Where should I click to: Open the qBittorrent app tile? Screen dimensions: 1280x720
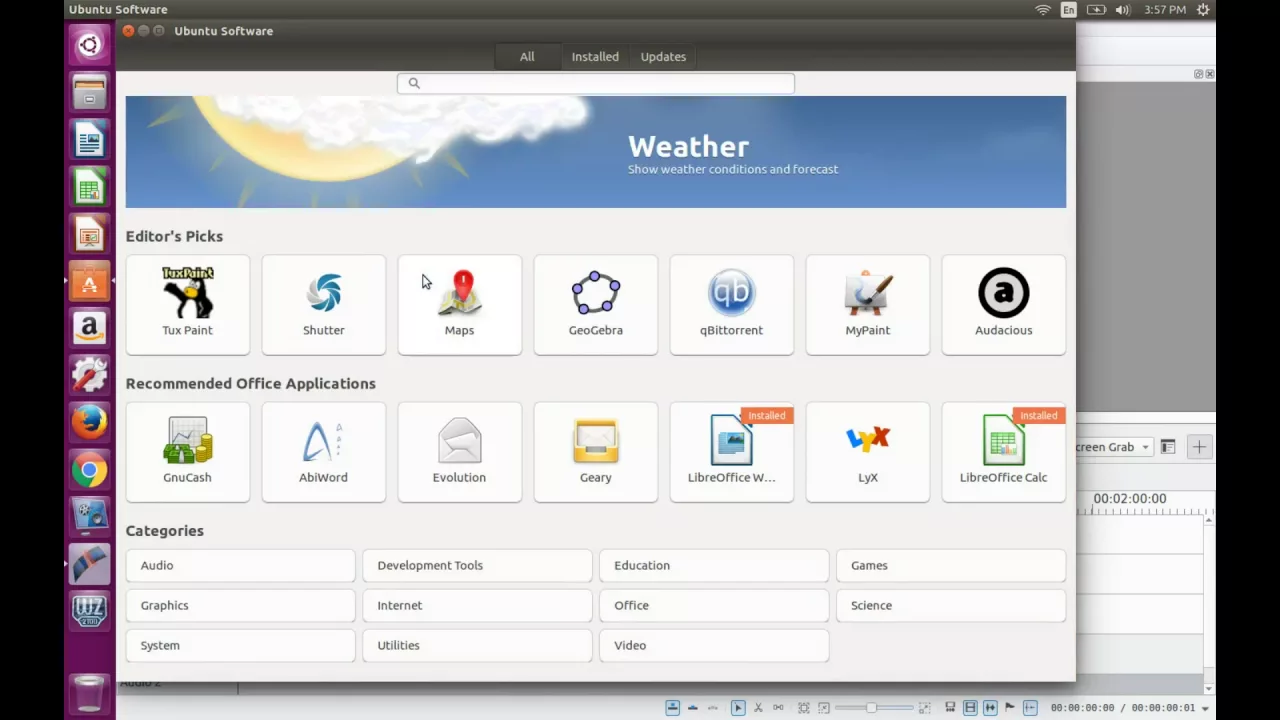pyautogui.click(x=731, y=305)
